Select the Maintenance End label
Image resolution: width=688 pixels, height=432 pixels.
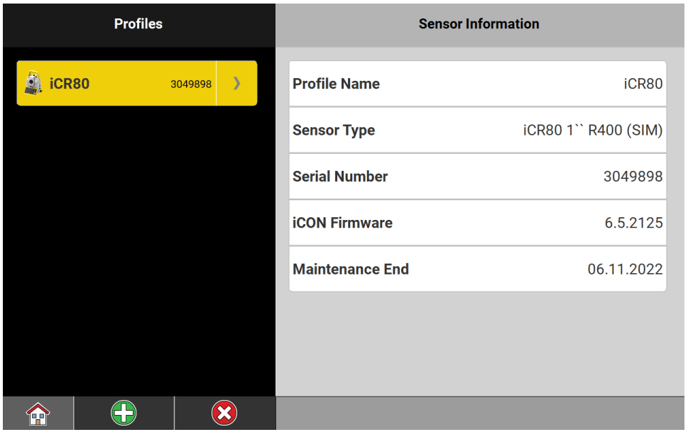(x=350, y=269)
